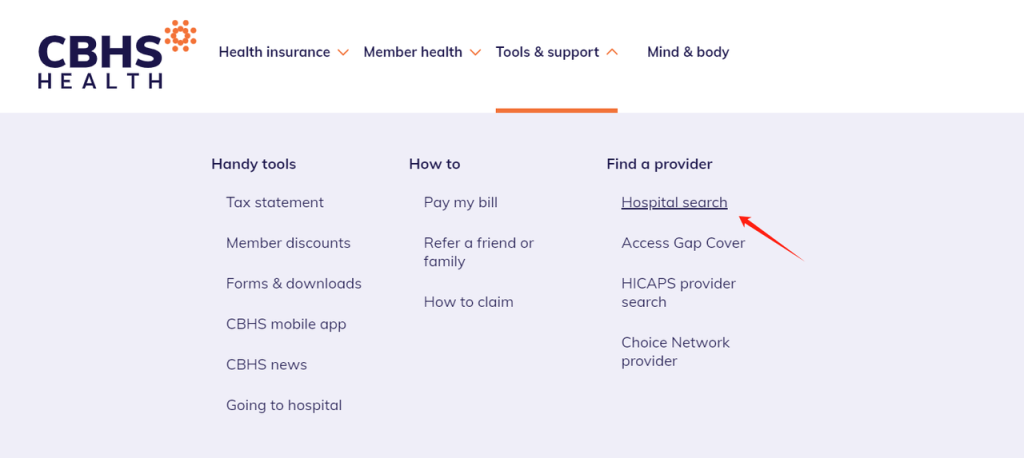Image resolution: width=1024 pixels, height=458 pixels.
Task: Collapse the Tools & support chevron
Action: click(612, 52)
